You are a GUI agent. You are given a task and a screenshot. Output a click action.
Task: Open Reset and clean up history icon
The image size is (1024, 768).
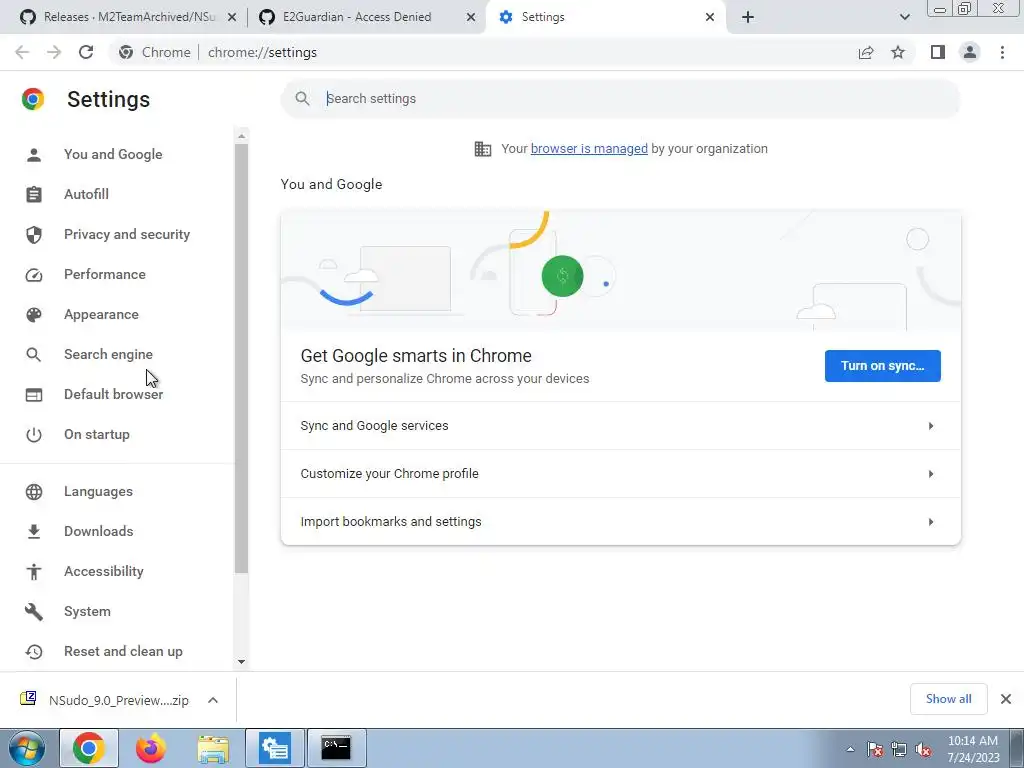tap(34, 652)
